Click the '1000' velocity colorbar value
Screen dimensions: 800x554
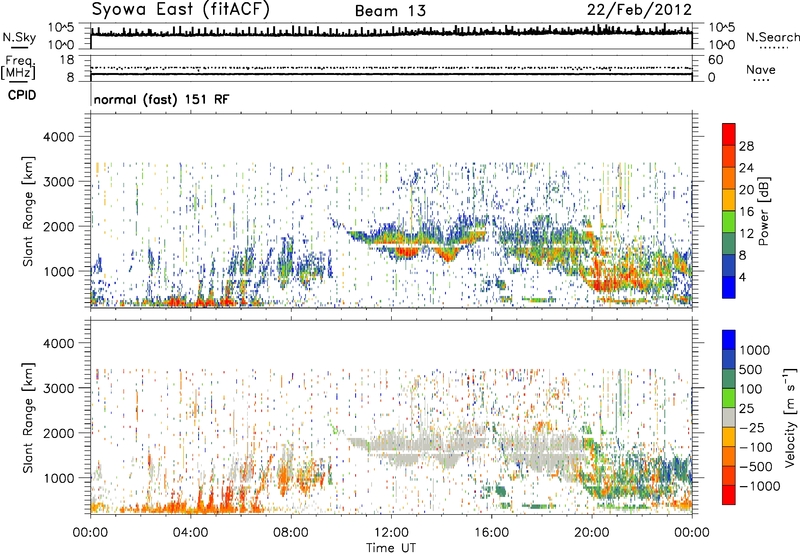click(755, 350)
